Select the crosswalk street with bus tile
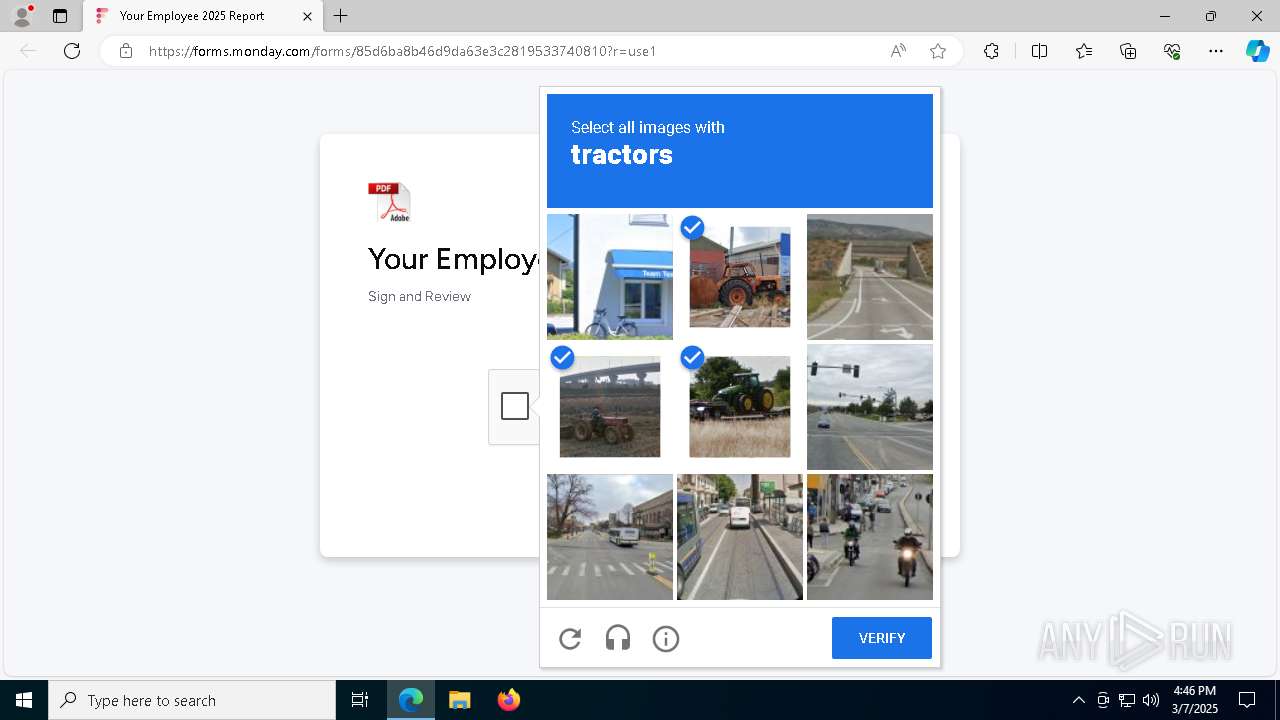This screenshot has height=720, width=1280. 610,537
